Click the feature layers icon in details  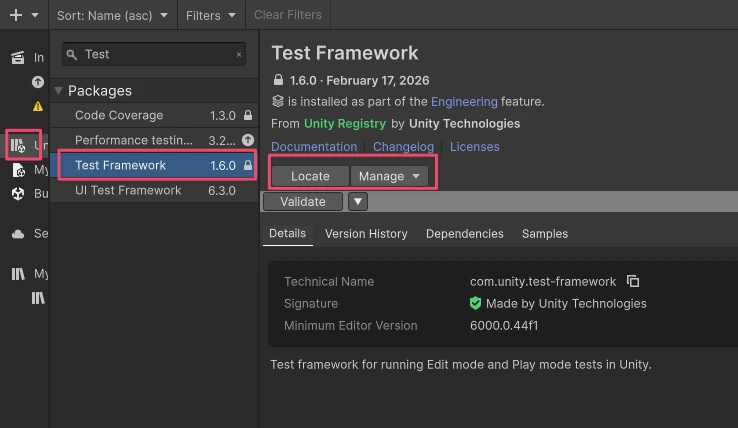click(278, 101)
